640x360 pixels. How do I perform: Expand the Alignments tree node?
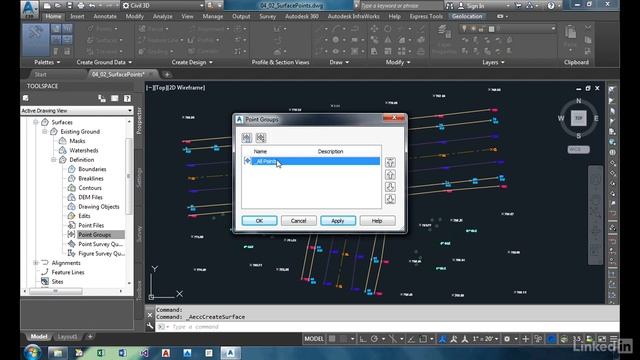36,263
